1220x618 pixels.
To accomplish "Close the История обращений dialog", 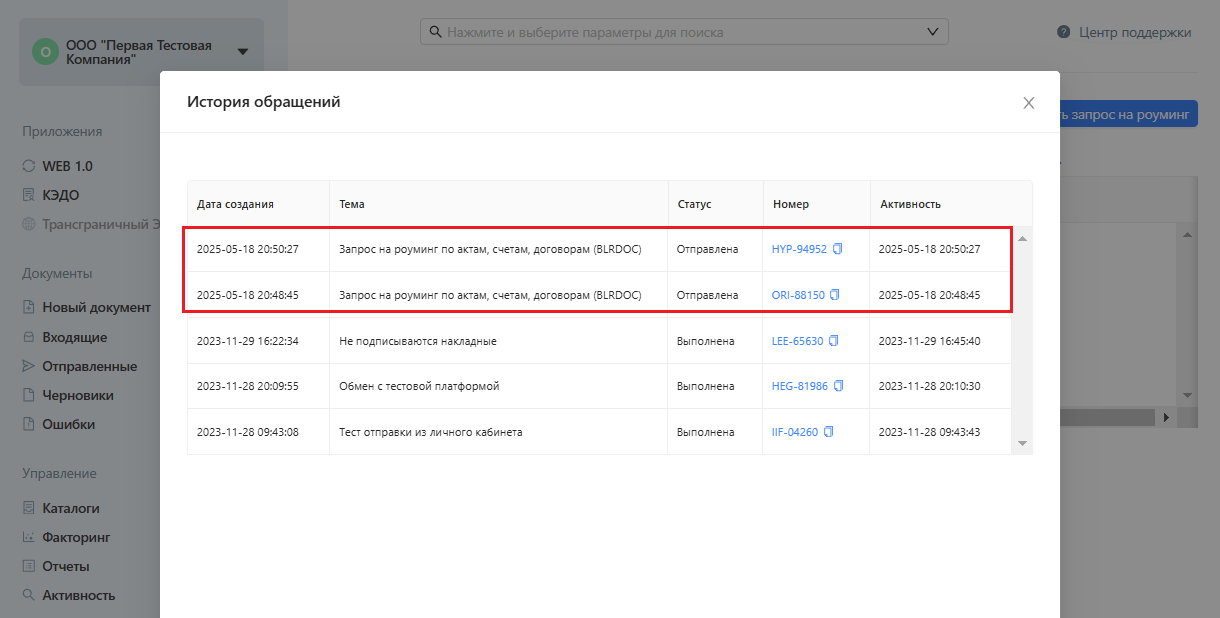I will (x=1029, y=103).
